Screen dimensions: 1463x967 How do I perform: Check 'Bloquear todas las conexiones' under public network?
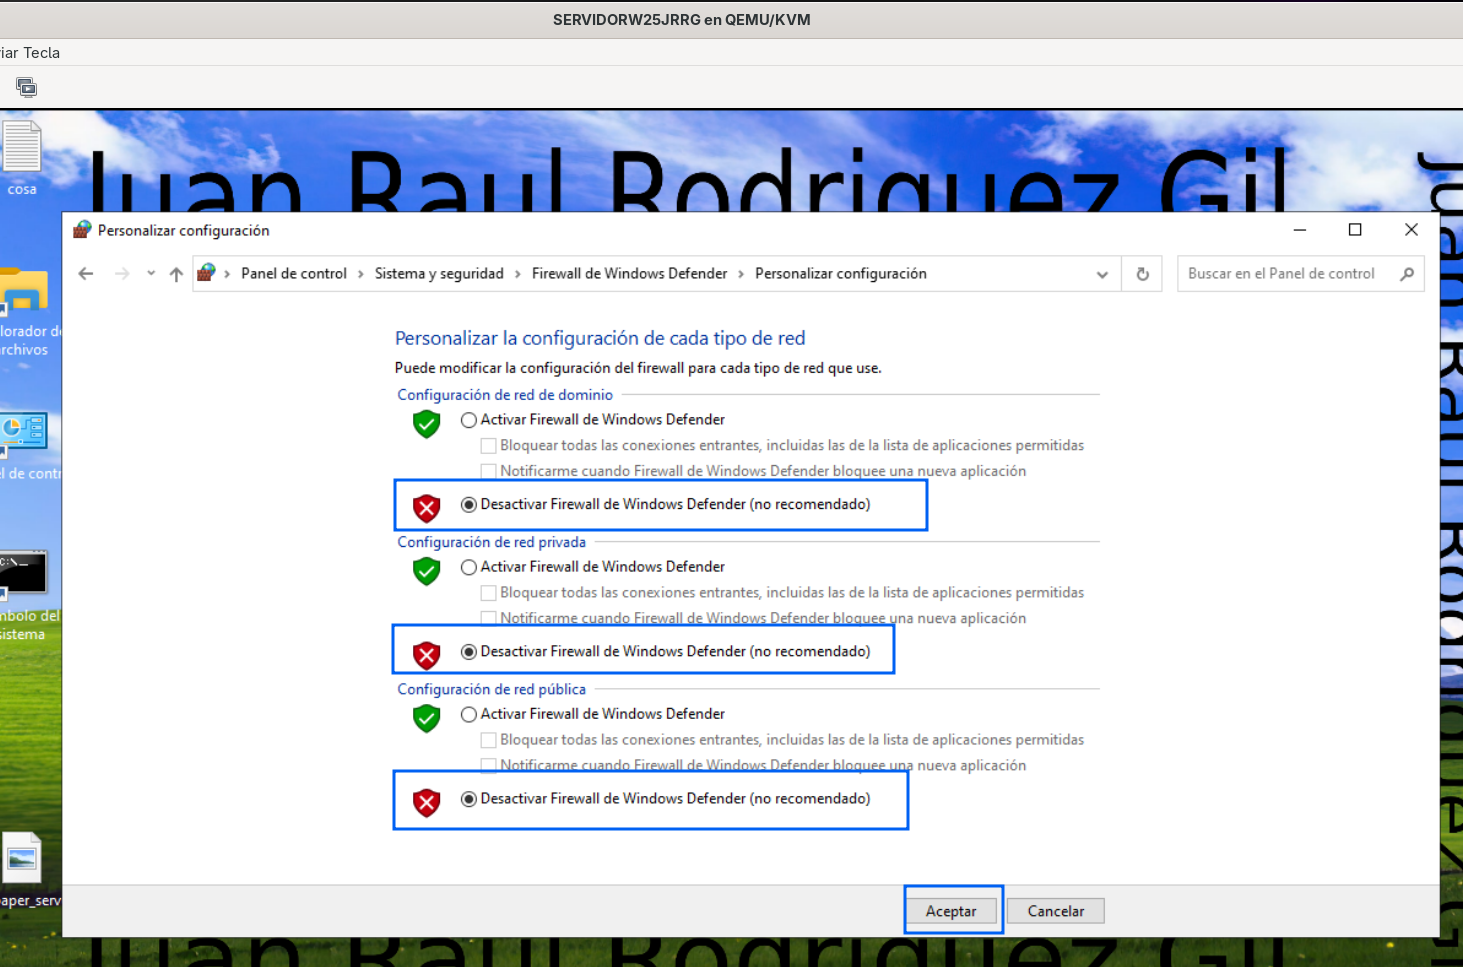[489, 740]
